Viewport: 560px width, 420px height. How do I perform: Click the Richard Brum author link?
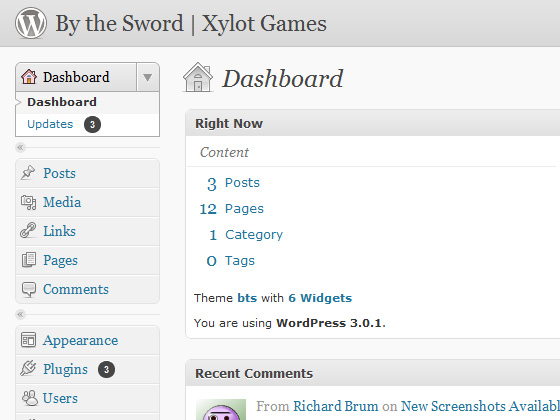click(x=336, y=406)
